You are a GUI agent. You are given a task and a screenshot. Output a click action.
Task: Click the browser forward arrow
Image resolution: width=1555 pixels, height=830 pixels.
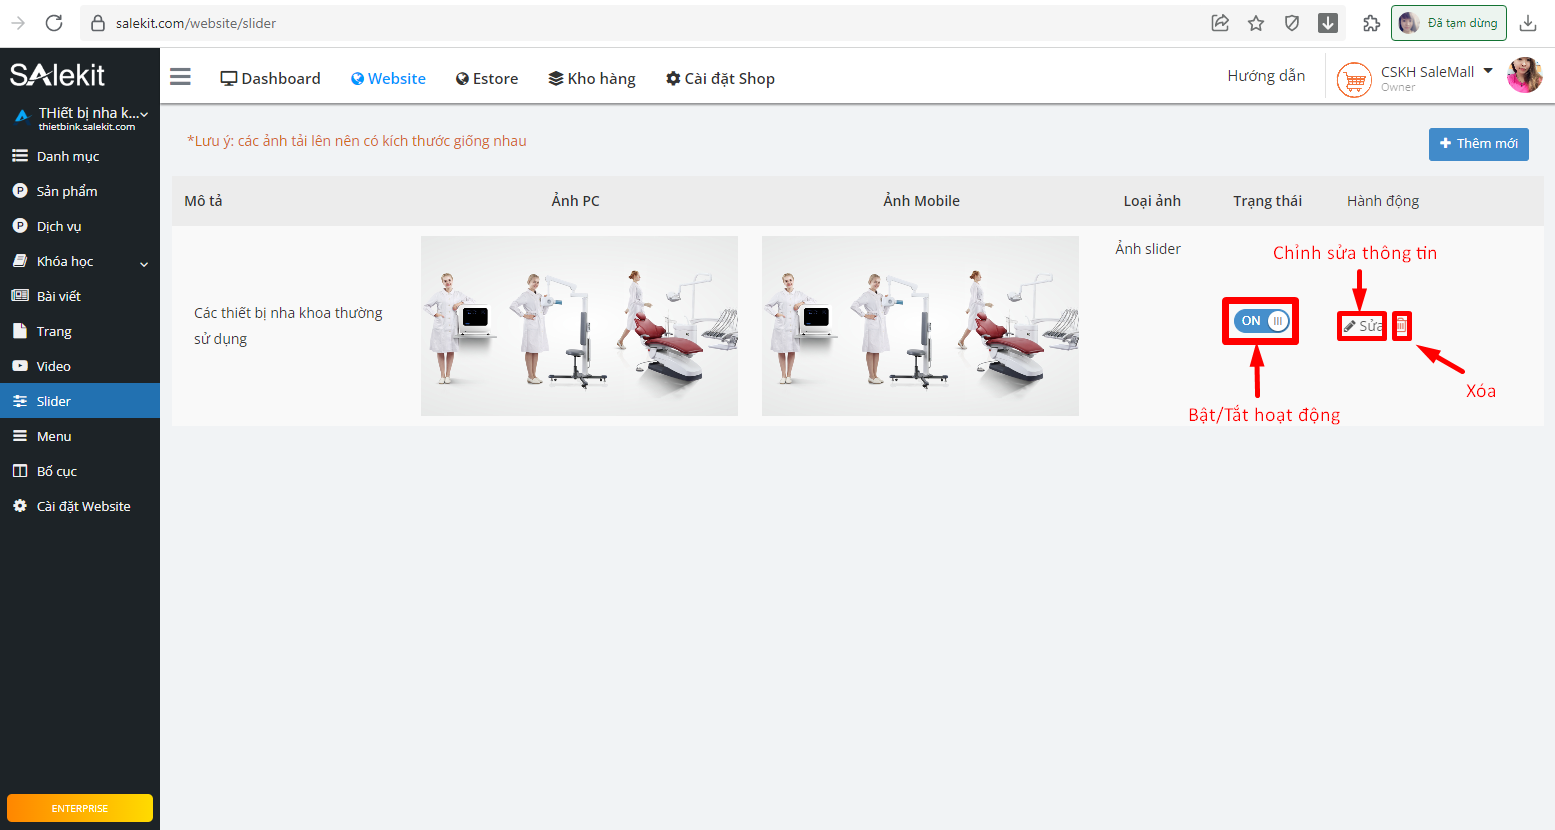(17, 23)
